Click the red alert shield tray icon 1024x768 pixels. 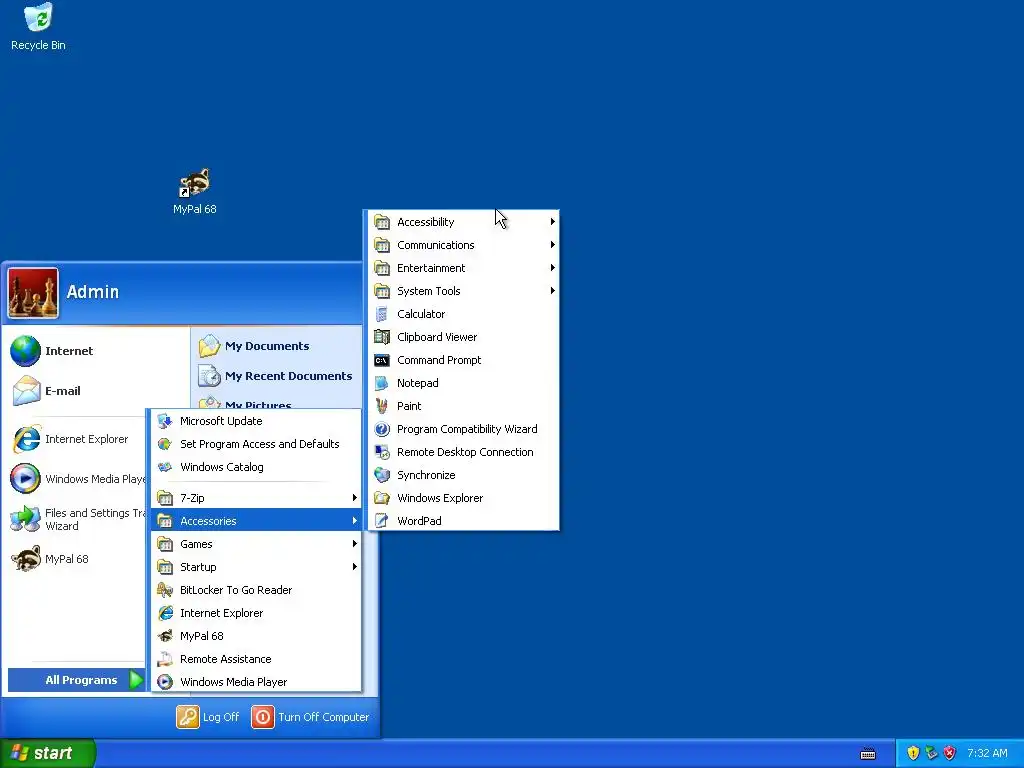[950, 753]
